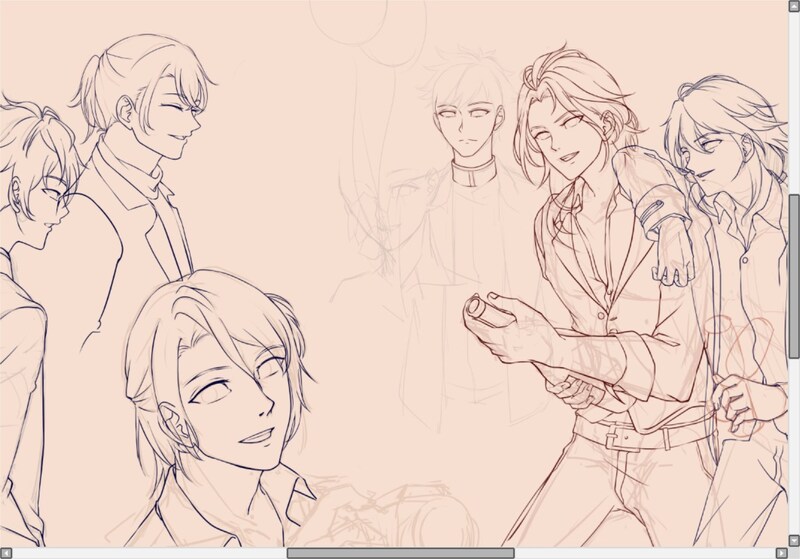The width and height of the screenshot is (800, 559).
Task: Click the horizontal scrollbar right arrow
Action: [782, 553]
